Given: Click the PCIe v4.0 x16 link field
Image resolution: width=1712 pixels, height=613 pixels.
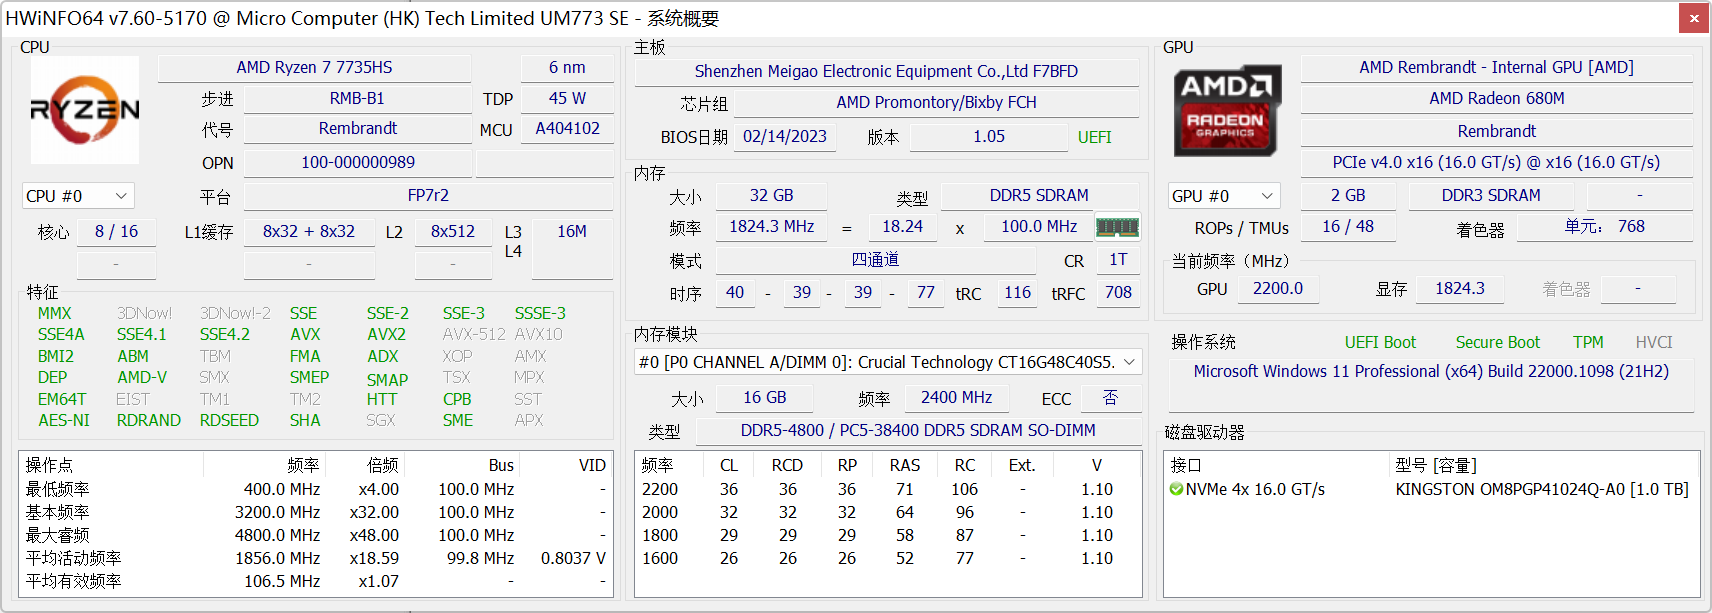Looking at the screenshot, I should click(1496, 162).
